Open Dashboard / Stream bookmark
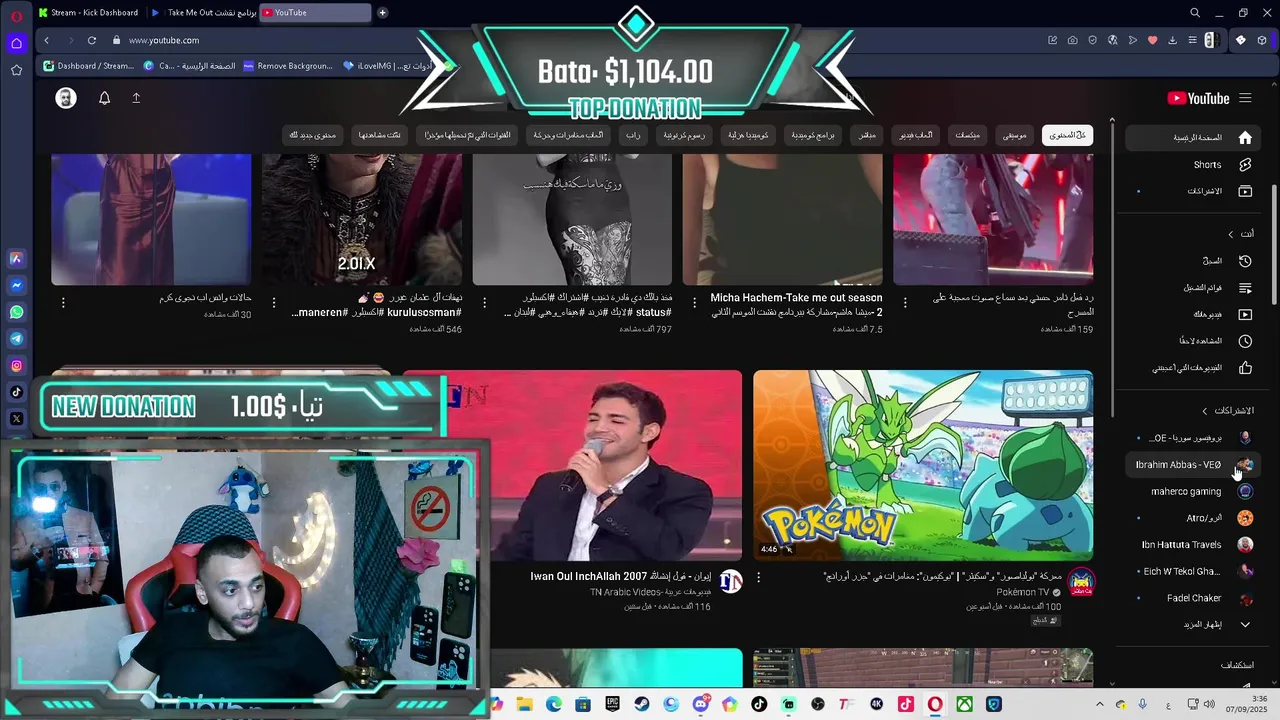The height and width of the screenshot is (720, 1280). (x=88, y=66)
